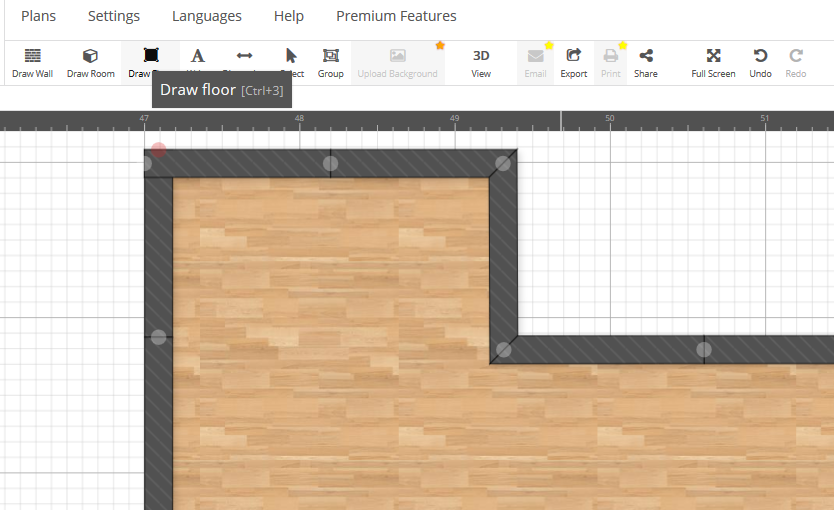Open the Settings menu

coord(114,16)
